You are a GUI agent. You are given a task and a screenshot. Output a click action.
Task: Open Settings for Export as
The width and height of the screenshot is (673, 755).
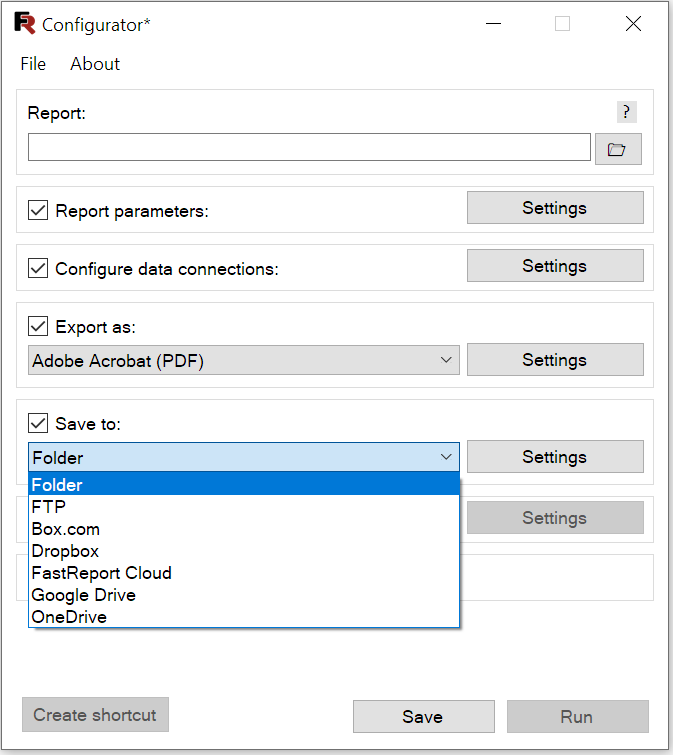pos(555,359)
